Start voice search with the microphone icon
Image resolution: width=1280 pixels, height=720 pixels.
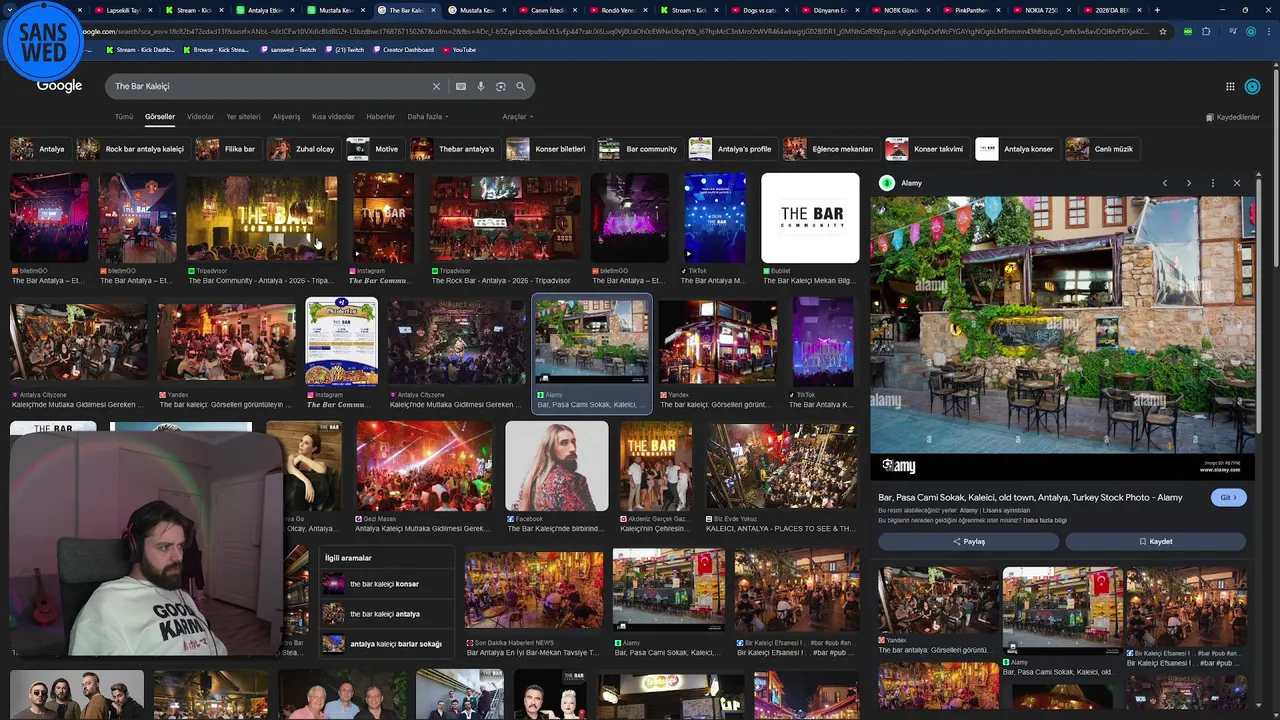click(481, 86)
